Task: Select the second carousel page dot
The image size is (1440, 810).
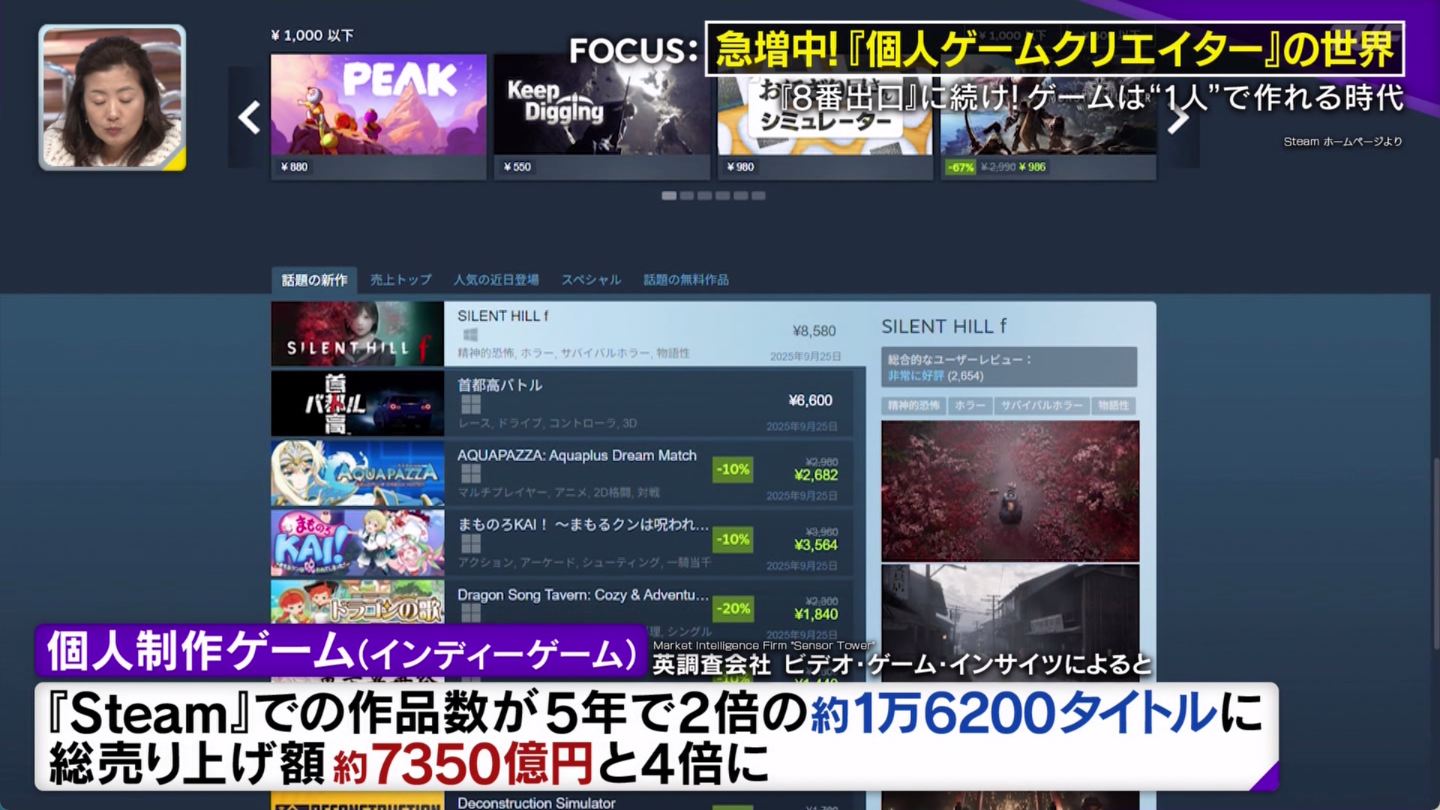Action: tap(687, 196)
